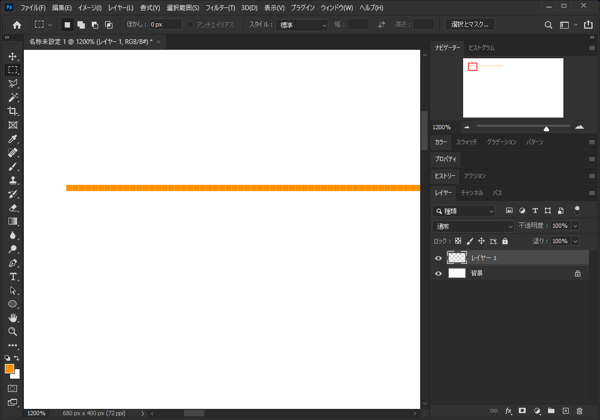Hide the 背景 layer eye icon
This screenshot has width=600, height=420.
(439, 273)
